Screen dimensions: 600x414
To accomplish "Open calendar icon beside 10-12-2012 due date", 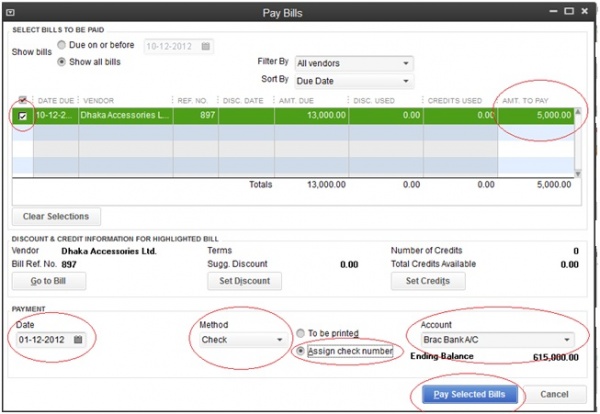I will coord(205,46).
